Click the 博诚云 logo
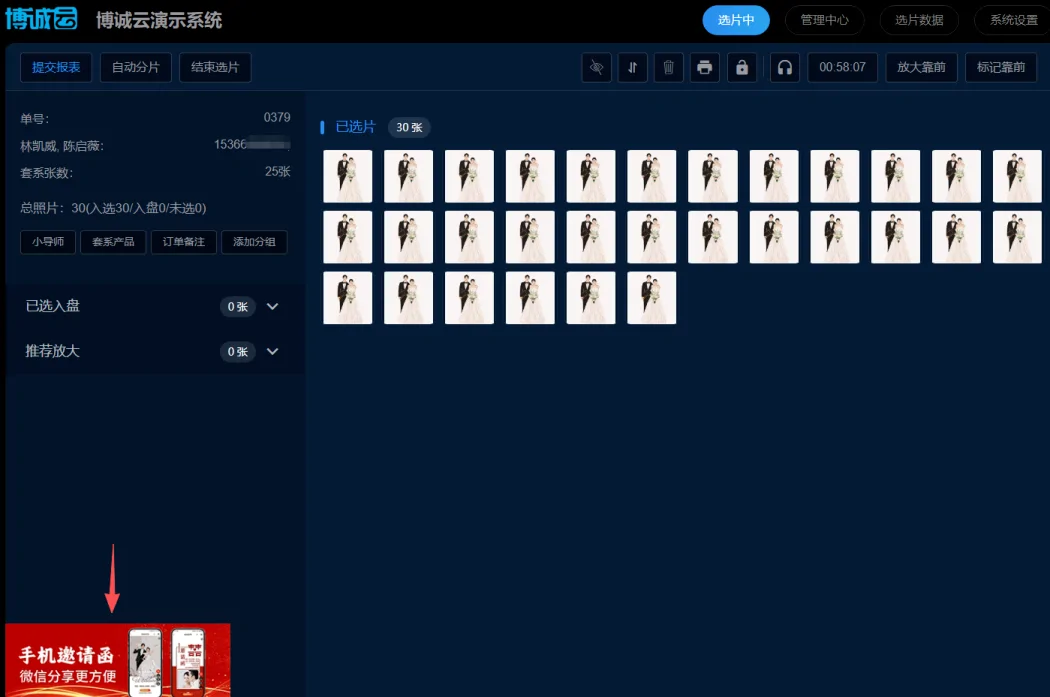The height and width of the screenshot is (697, 1050). click(42, 19)
